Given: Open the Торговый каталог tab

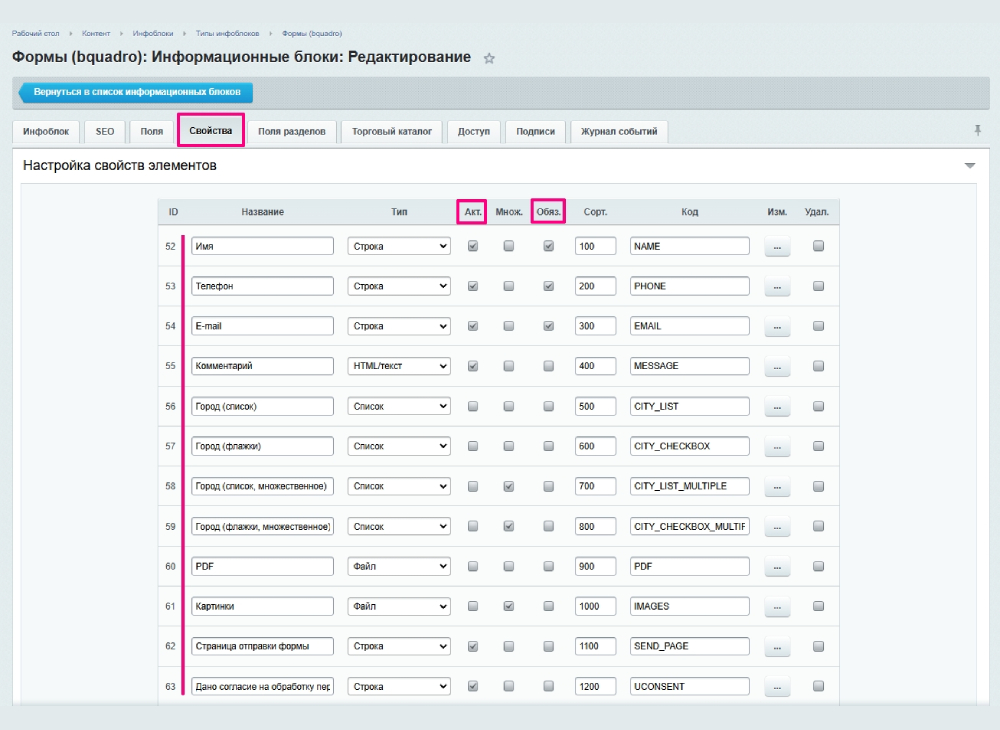Looking at the screenshot, I should coord(392,131).
